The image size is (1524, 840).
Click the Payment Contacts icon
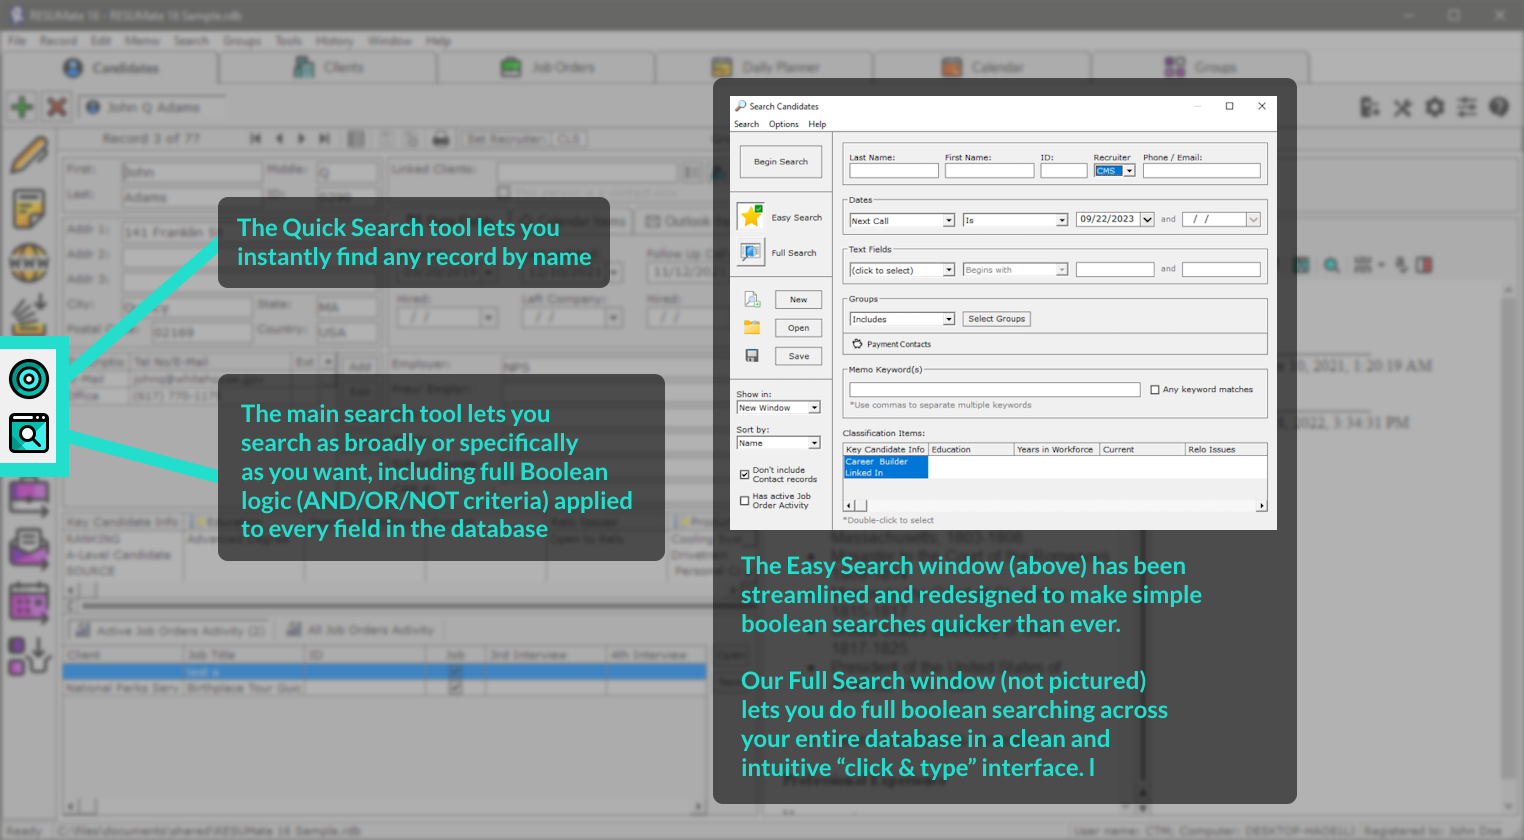[857, 344]
